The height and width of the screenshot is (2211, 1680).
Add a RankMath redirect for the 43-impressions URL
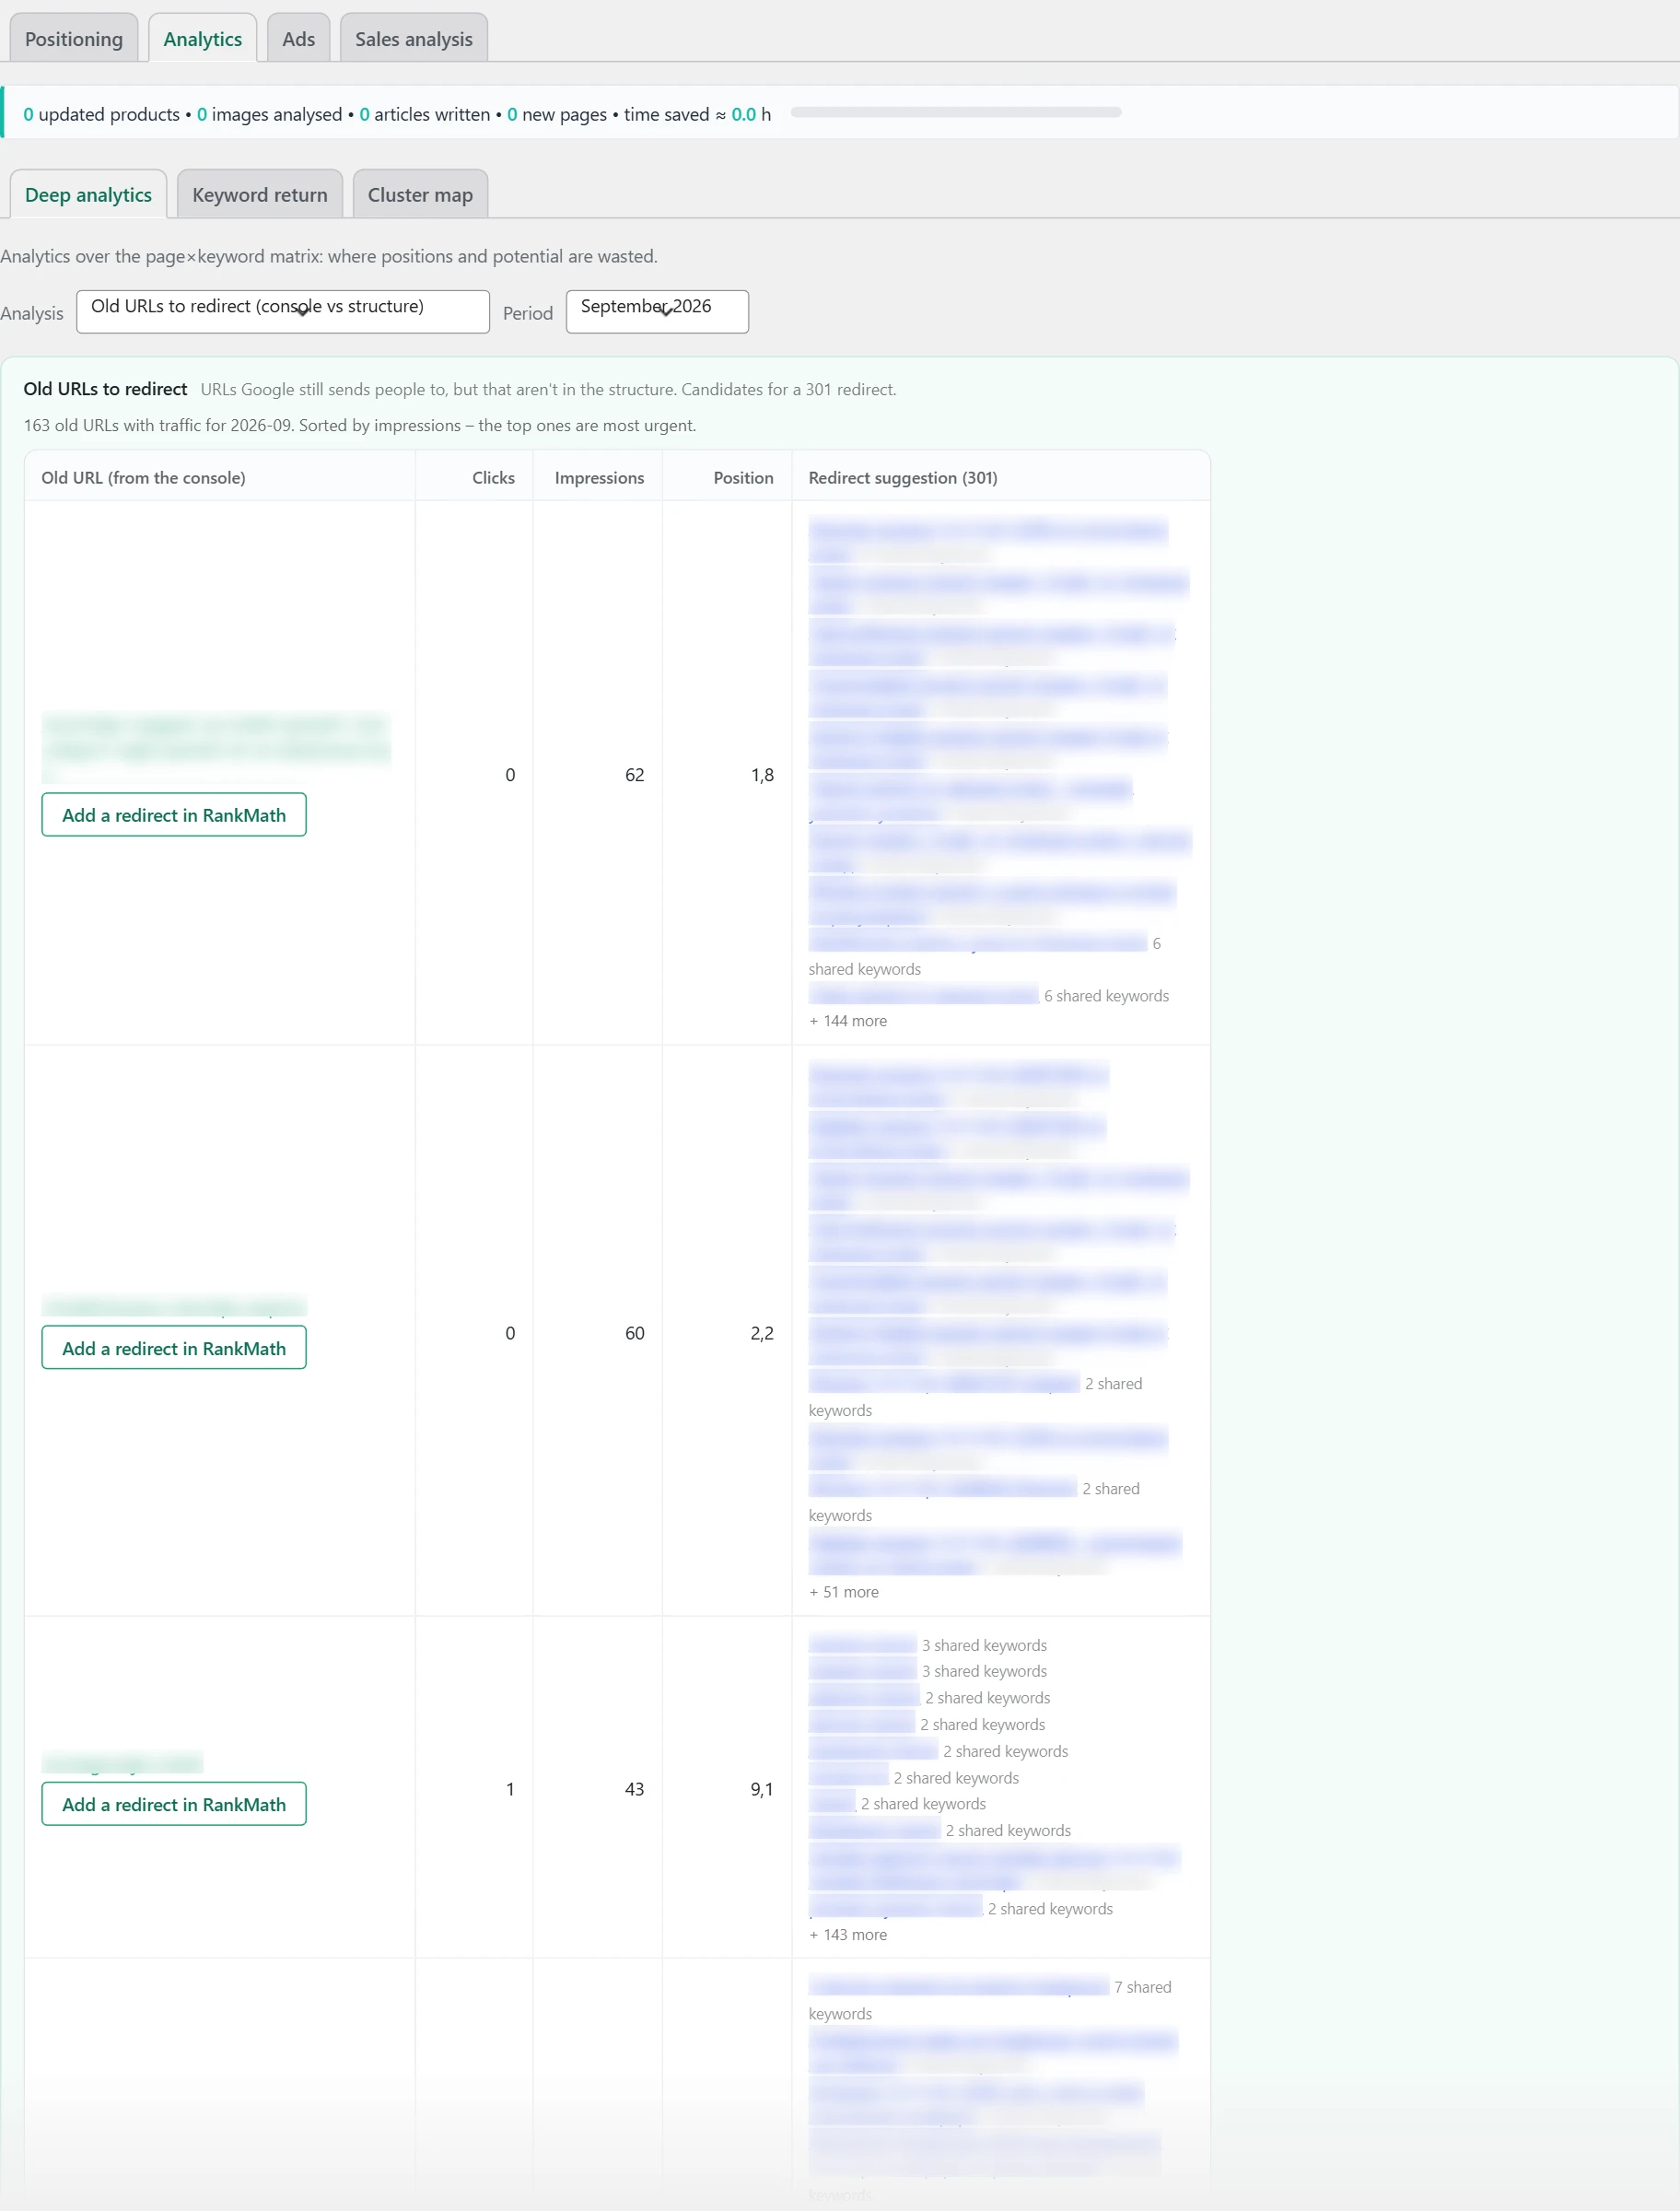pyautogui.click(x=174, y=1803)
